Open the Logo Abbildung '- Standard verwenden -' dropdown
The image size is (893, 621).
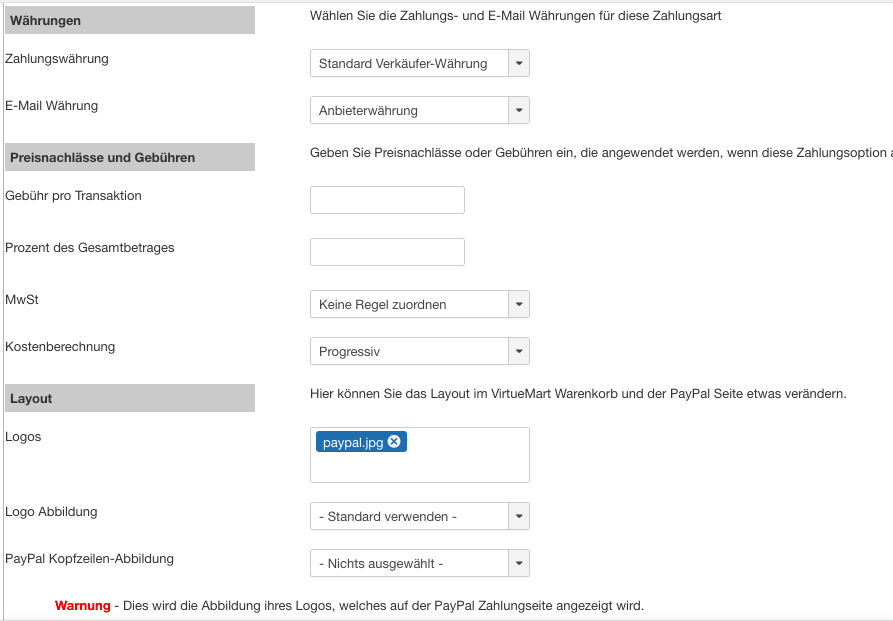[x=419, y=517]
